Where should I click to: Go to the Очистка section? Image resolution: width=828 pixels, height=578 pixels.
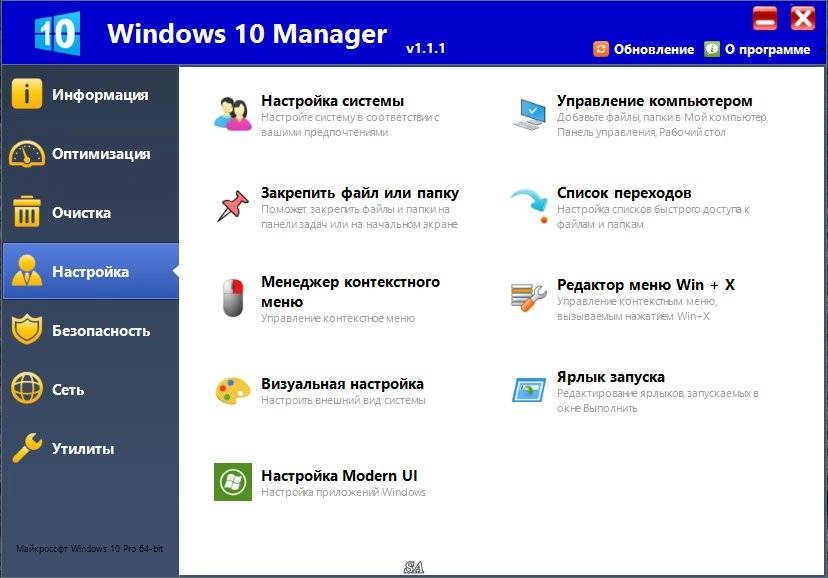point(81,213)
